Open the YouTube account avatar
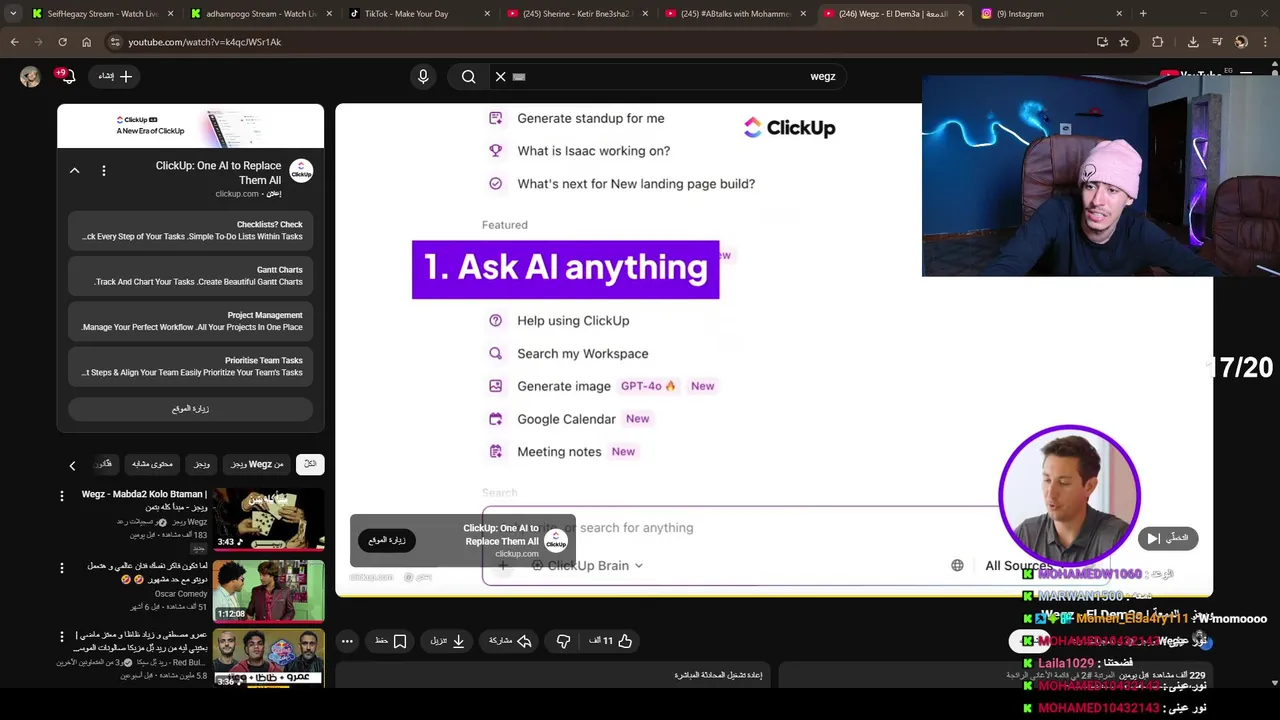The width and height of the screenshot is (1280, 720). click(x=30, y=76)
